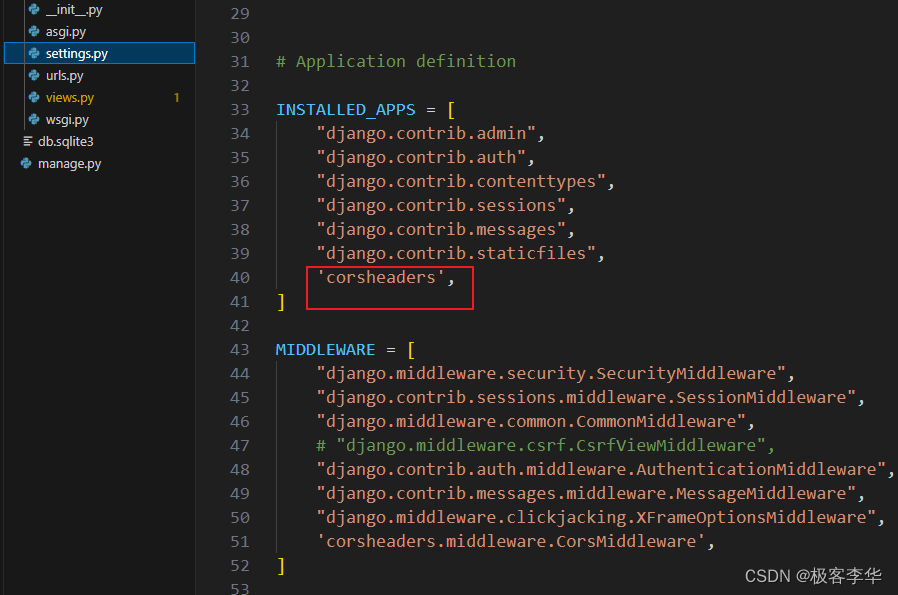898x595 pixels.
Task: Click the "django.contrib.contenttypes" string
Action: pos(461,182)
